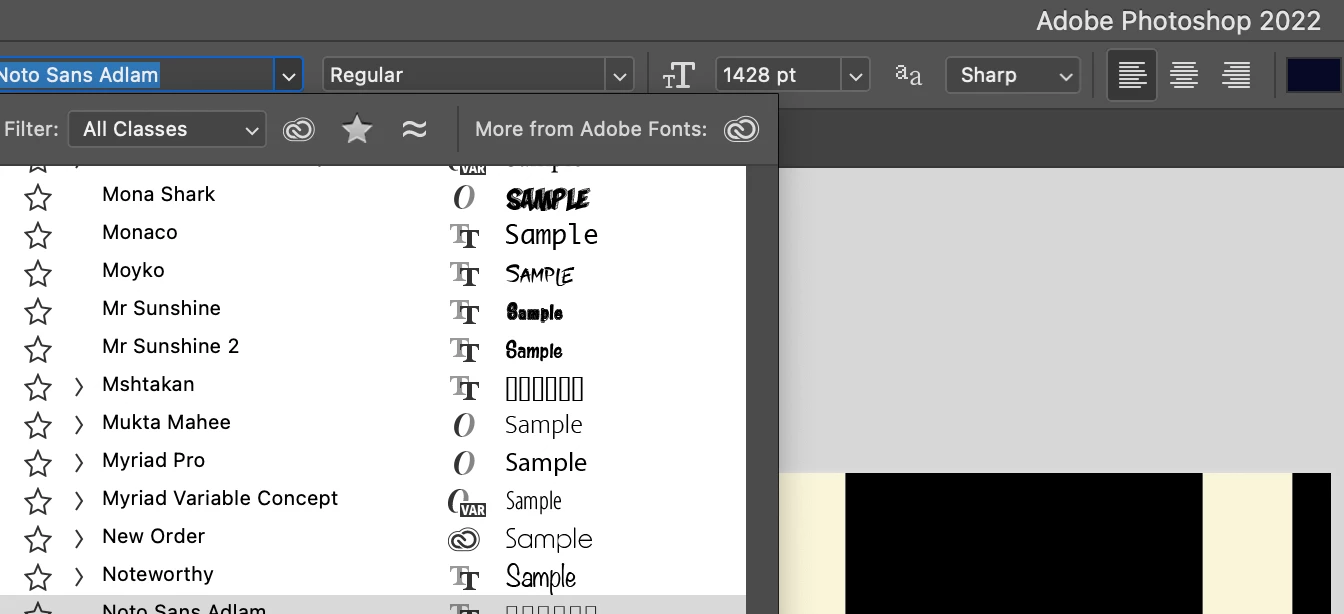Select the Moyko font

(133, 270)
